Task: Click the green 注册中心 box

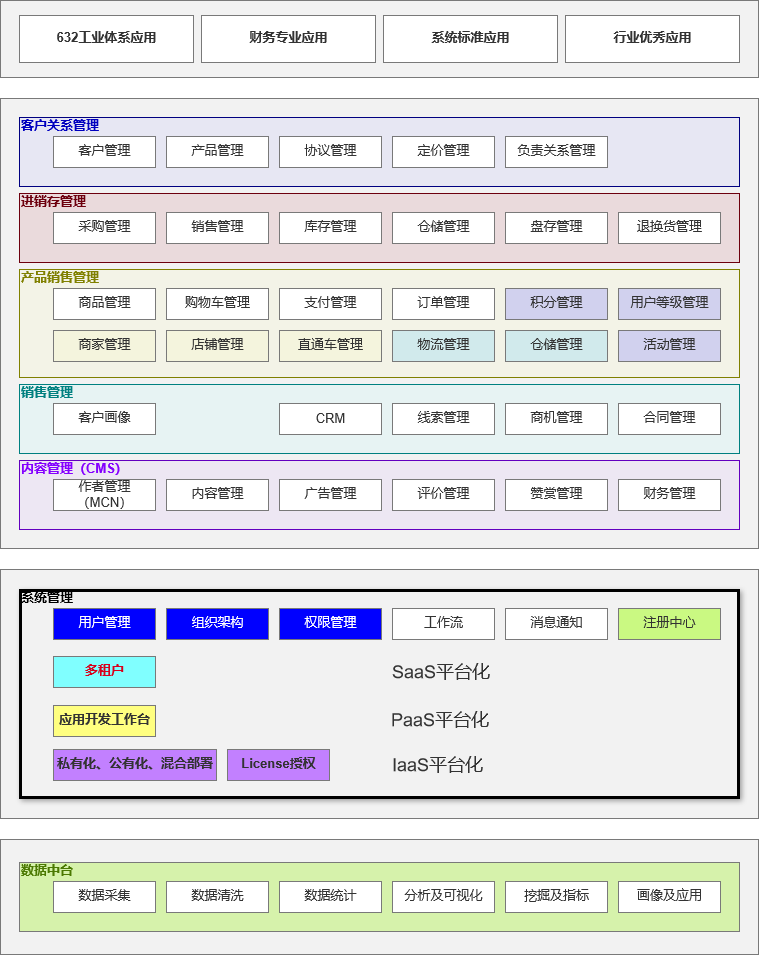Action: 669,624
